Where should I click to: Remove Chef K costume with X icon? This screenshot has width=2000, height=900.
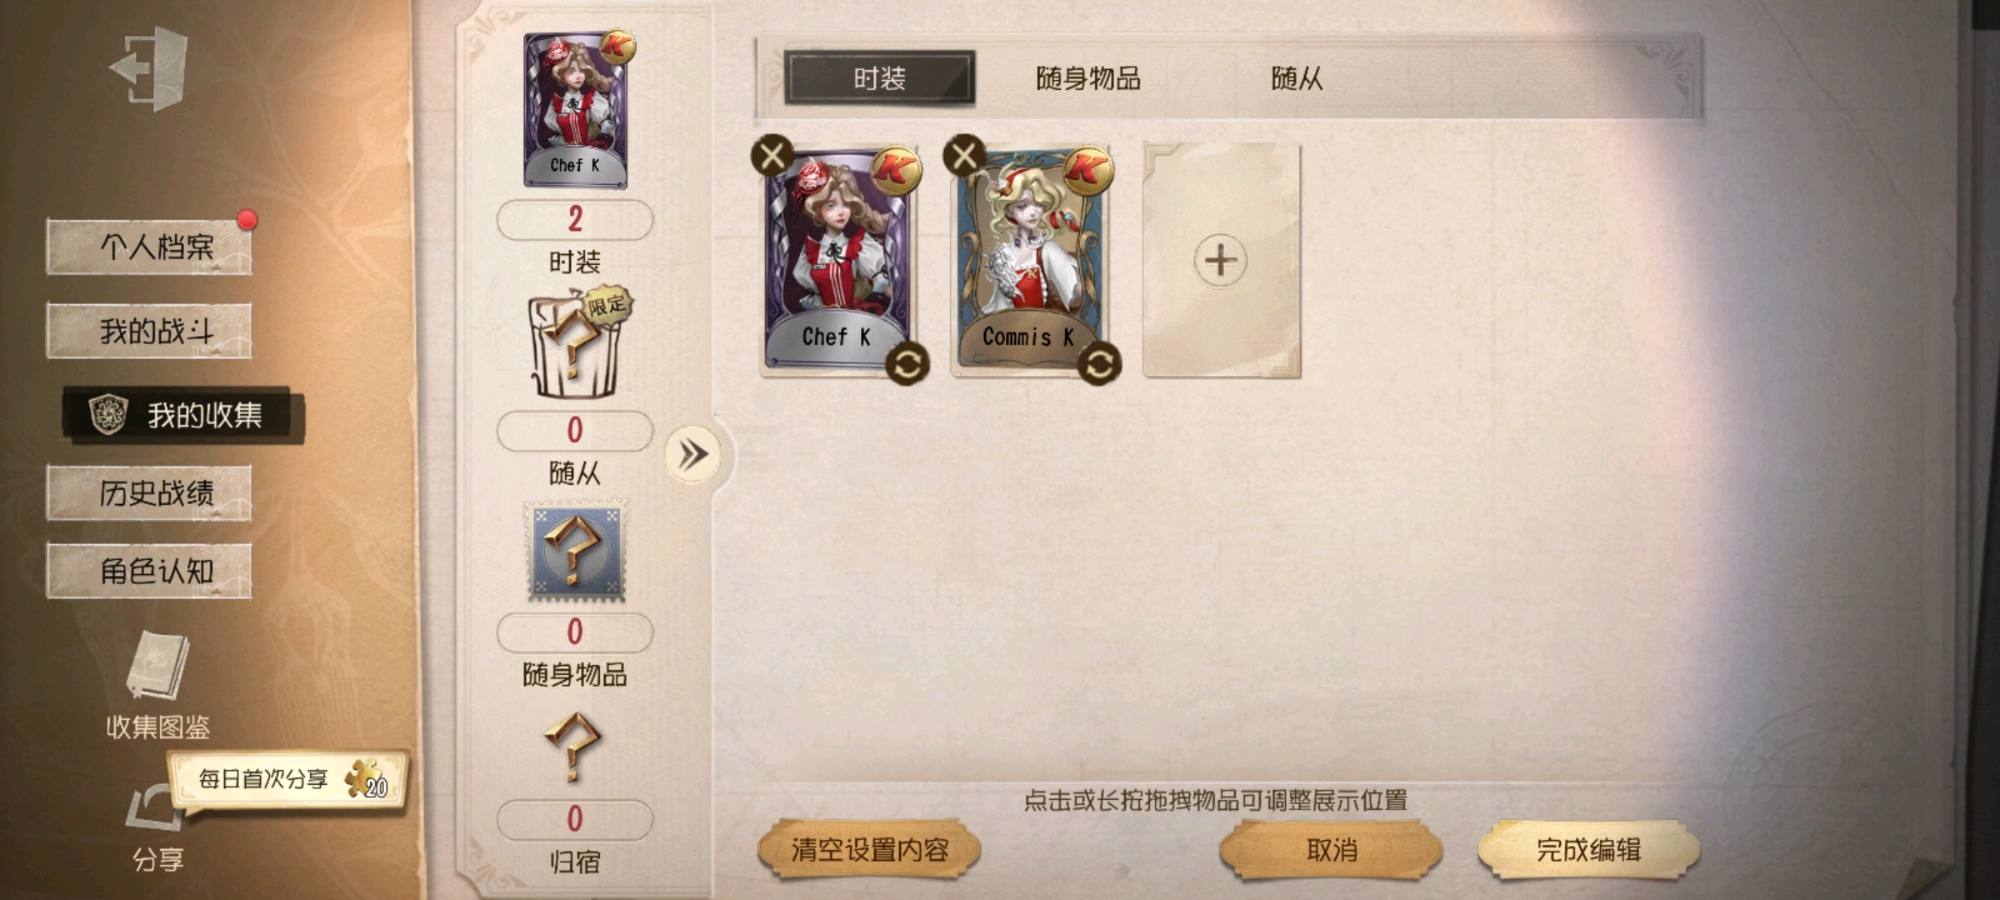[x=772, y=156]
